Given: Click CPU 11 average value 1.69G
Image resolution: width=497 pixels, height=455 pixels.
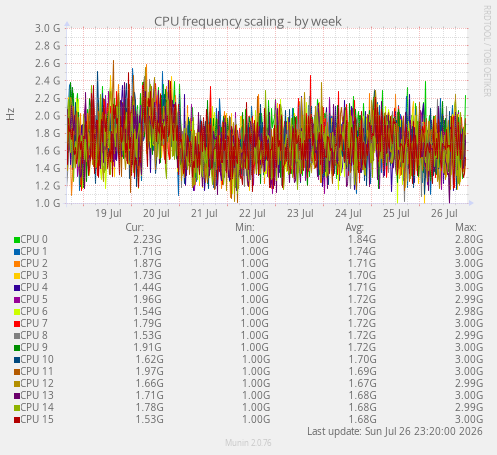Looking at the screenshot, I should coord(362,371).
